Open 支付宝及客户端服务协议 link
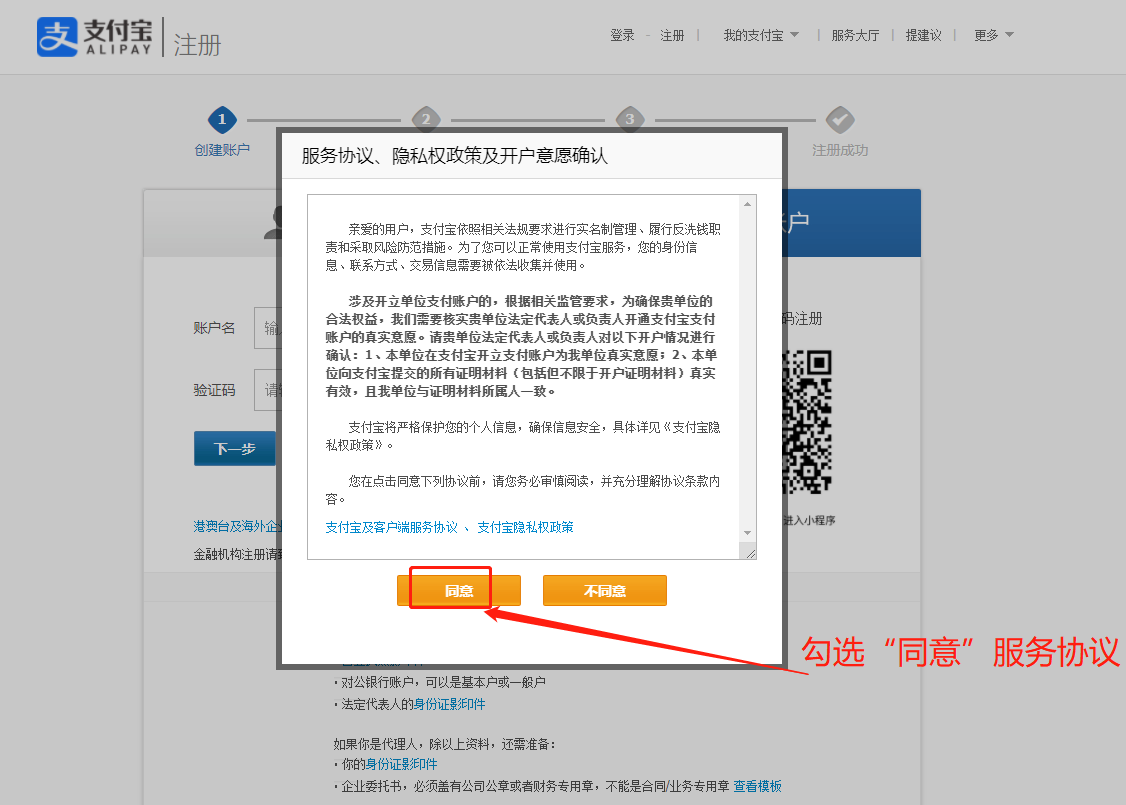The height and width of the screenshot is (805, 1126). (x=391, y=527)
